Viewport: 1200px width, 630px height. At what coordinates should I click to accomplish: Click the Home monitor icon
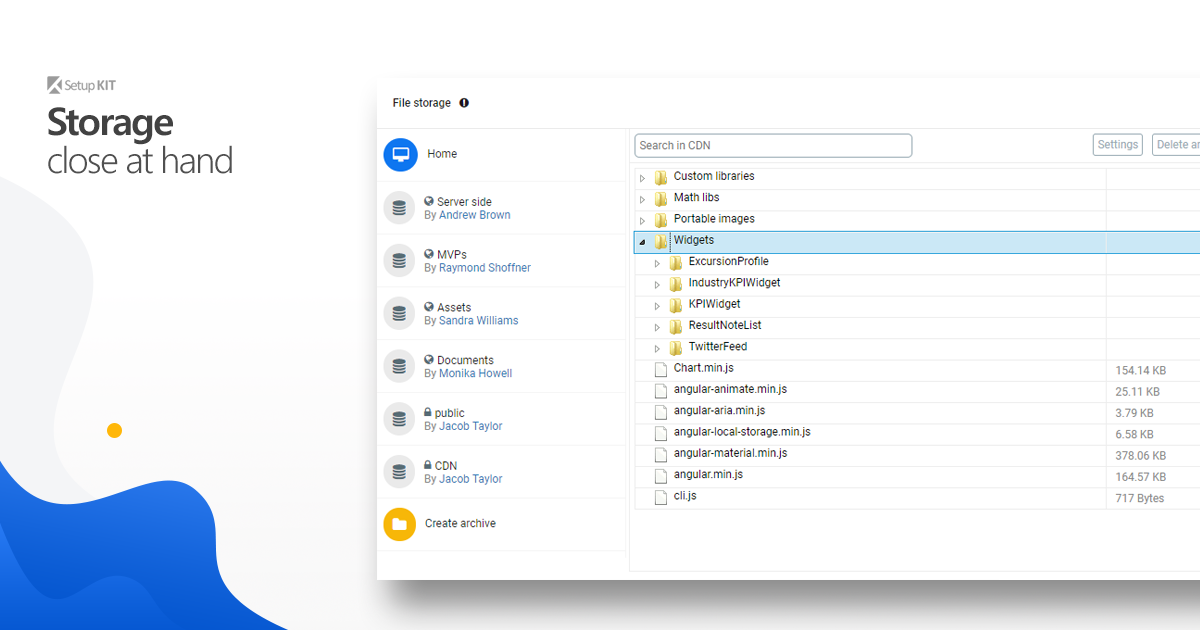click(x=400, y=155)
